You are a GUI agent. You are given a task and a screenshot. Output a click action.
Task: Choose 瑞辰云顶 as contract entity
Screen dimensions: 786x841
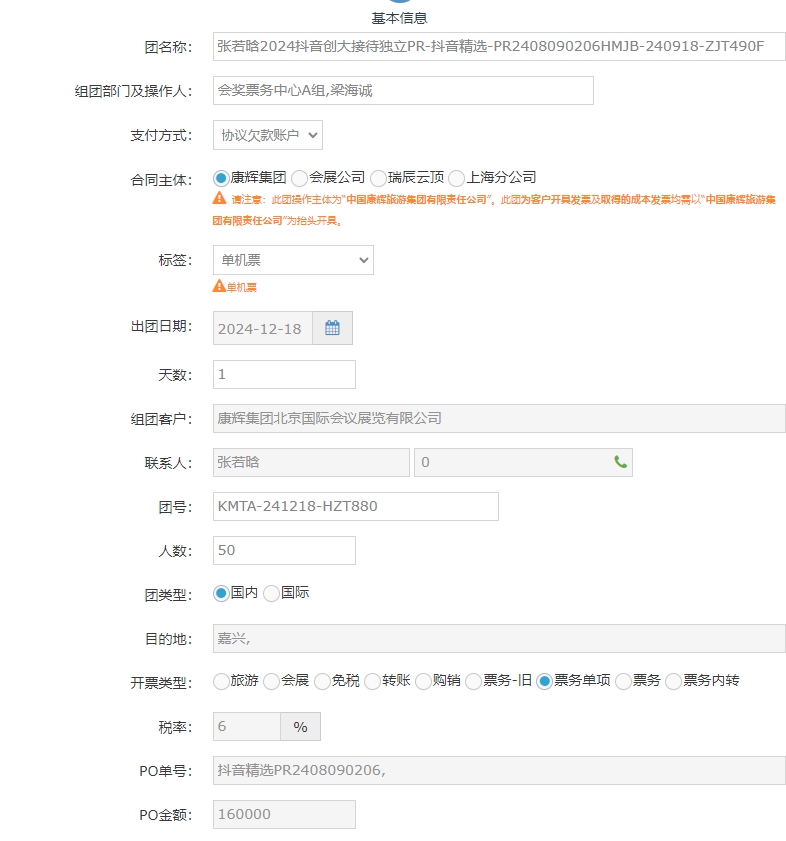pyautogui.click(x=378, y=178)
